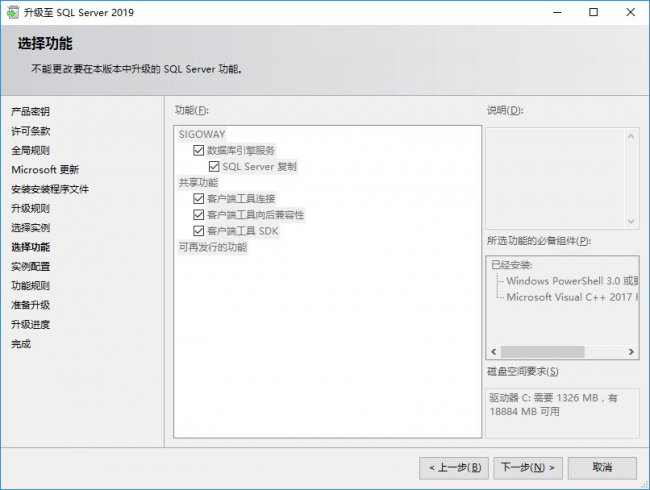This screenshot has height=490, width=650.
Task: Select the 已经安装 prerequisites node
Action: [512, 264]
